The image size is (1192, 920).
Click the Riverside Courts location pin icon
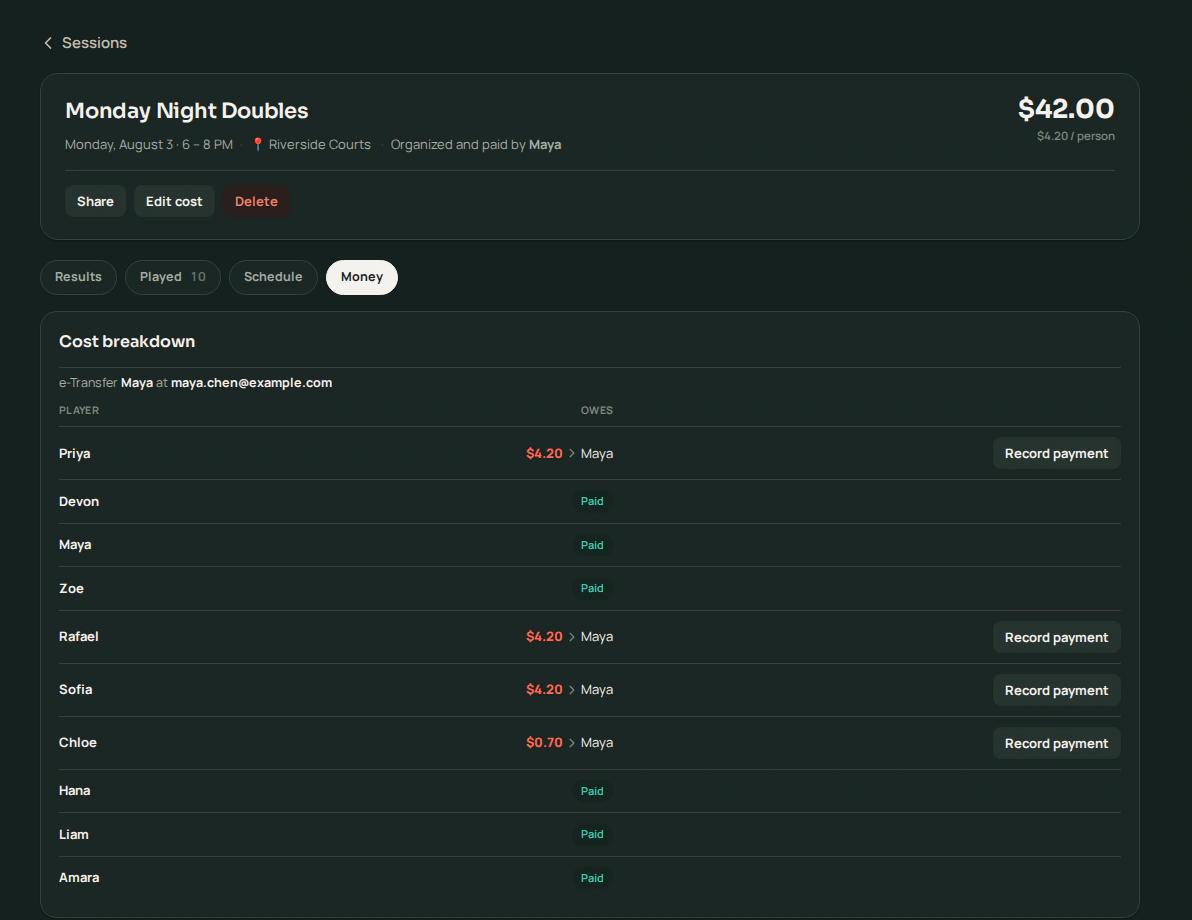tap(258, 144)
